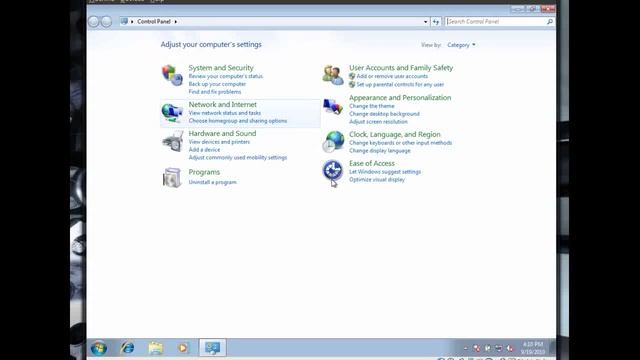This screenshot has height=360, width=640.
Task: Launch Internet Explorer from the taskbar
Action: [127, 348]
